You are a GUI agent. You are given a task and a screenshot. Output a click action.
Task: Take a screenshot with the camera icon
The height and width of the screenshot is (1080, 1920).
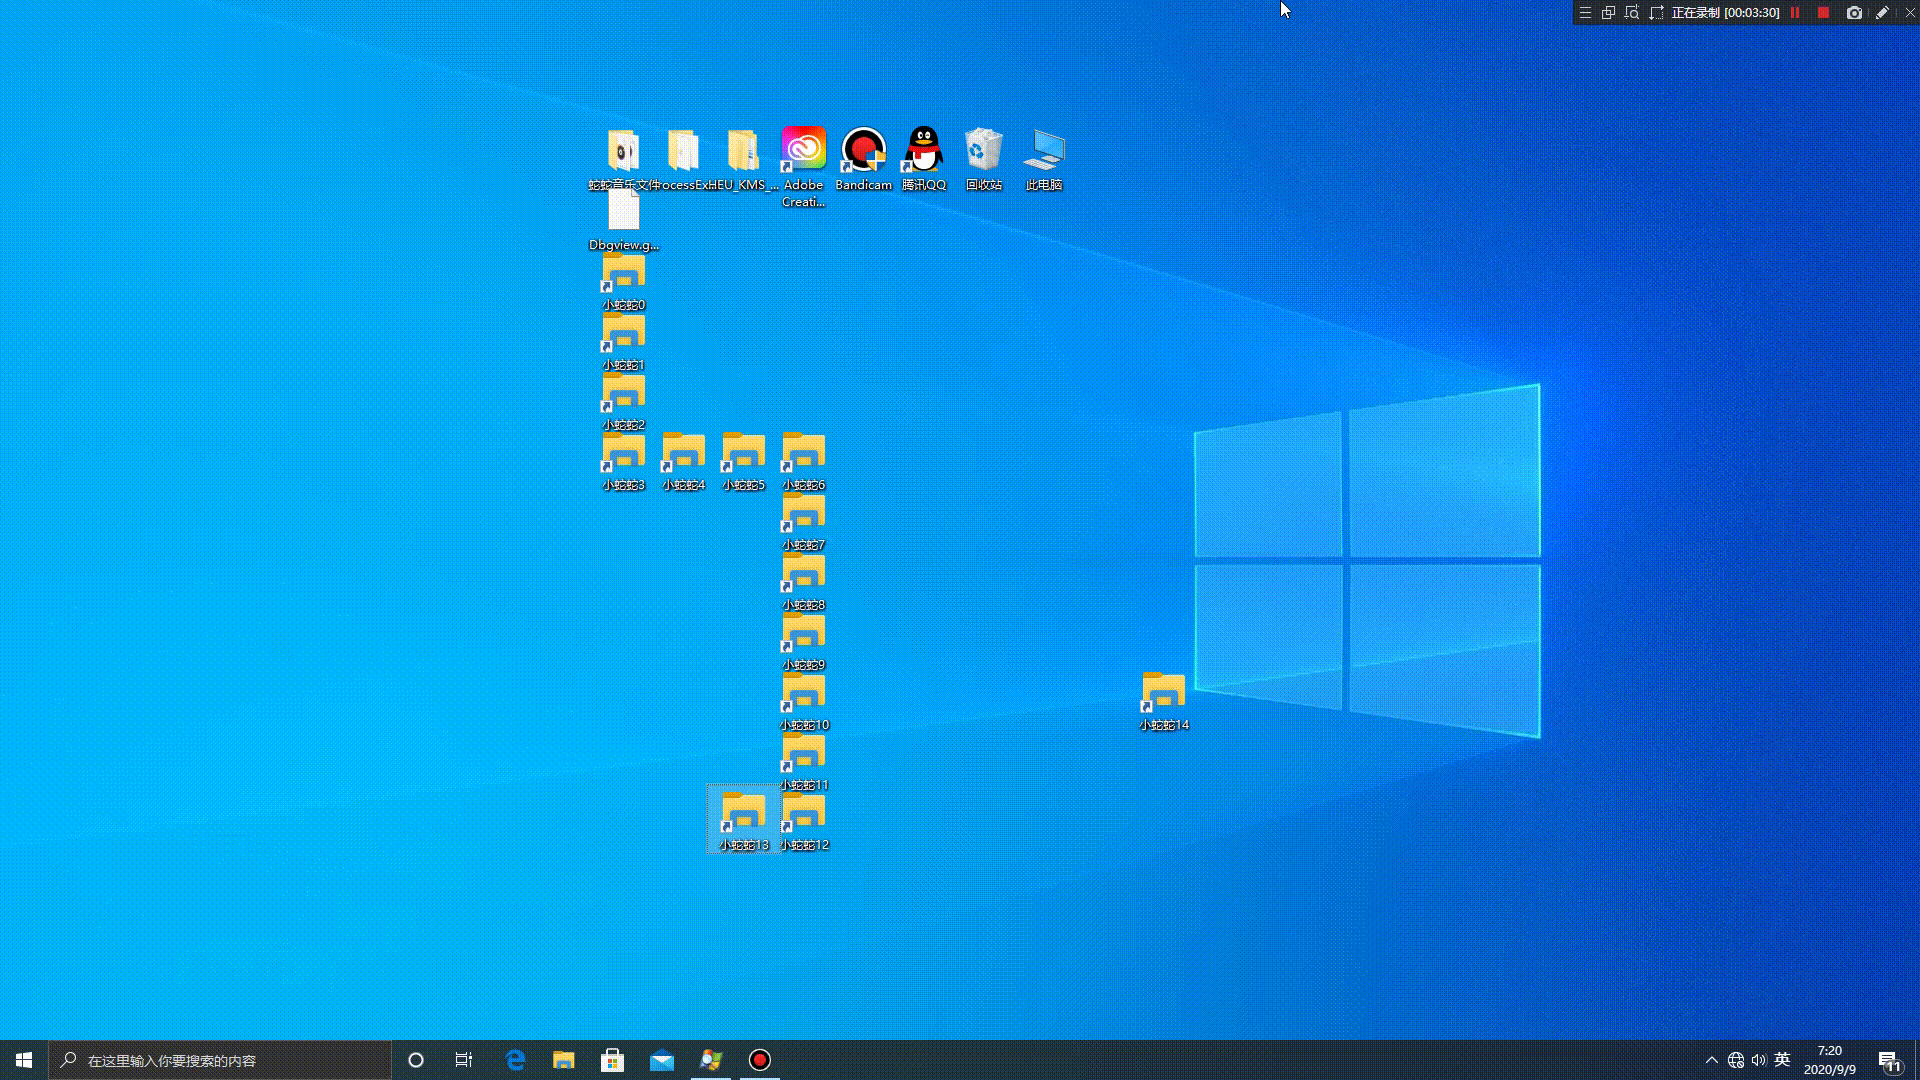click(1854, 13)
